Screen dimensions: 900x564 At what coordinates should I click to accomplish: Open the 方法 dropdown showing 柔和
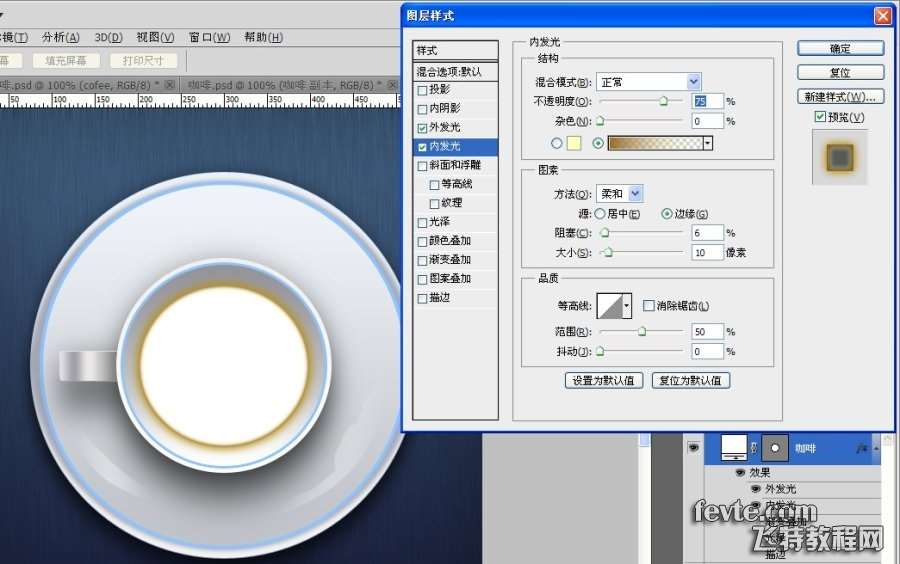[620, 194]
